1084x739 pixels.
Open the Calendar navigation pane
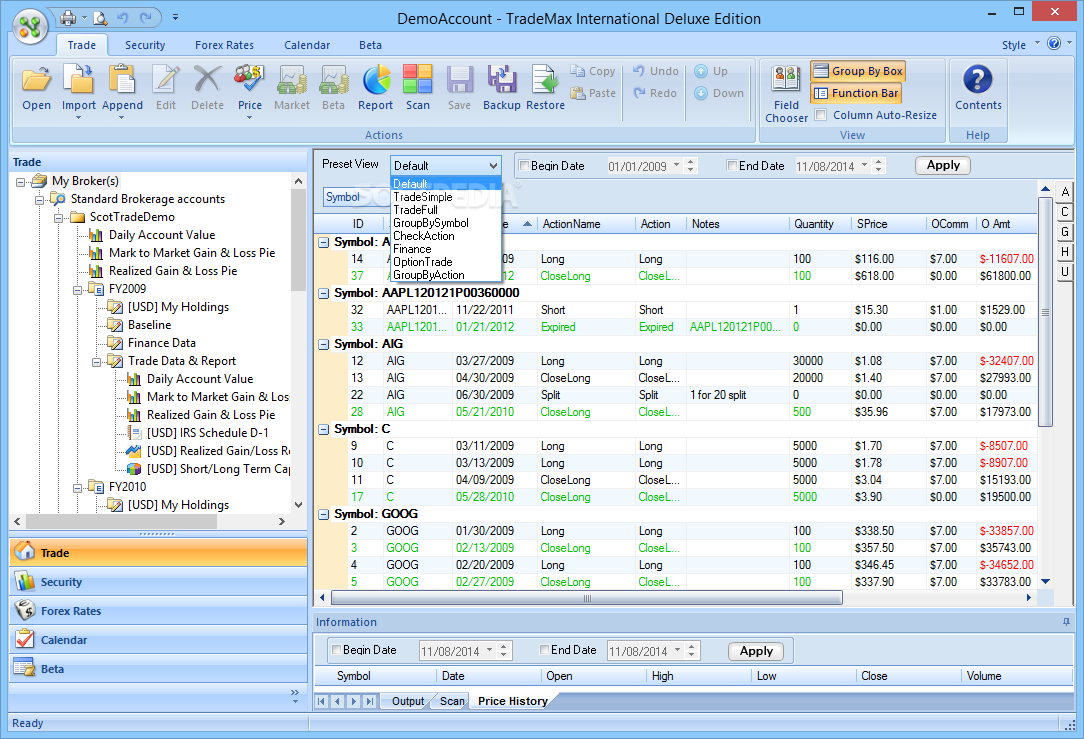click(x=158, y=640)
